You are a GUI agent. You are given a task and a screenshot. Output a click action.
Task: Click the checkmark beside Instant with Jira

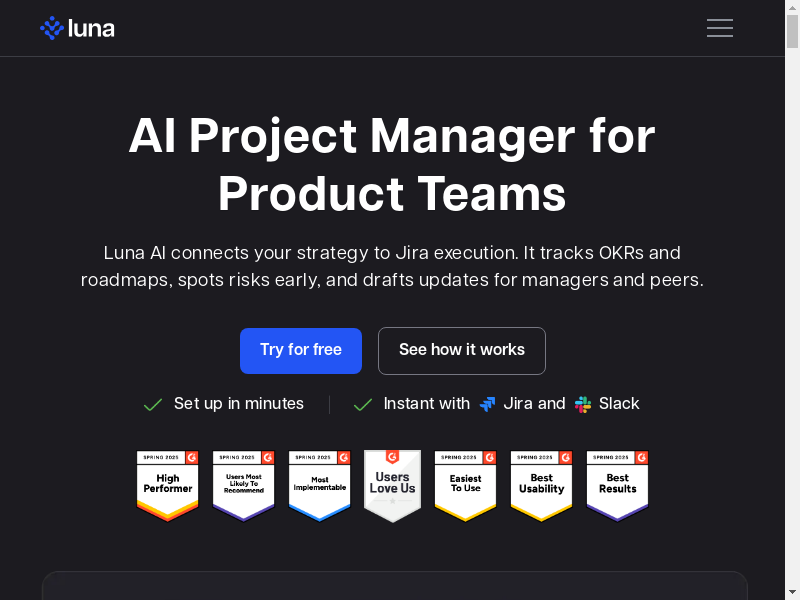pyautogui.click(x=363, y=404)
